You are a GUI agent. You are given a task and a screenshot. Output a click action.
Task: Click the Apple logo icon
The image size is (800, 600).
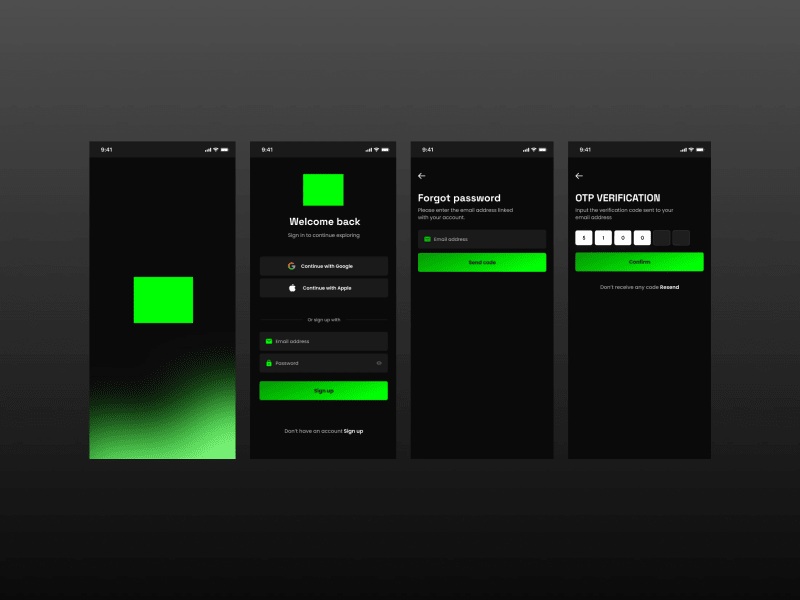(292, 288)
